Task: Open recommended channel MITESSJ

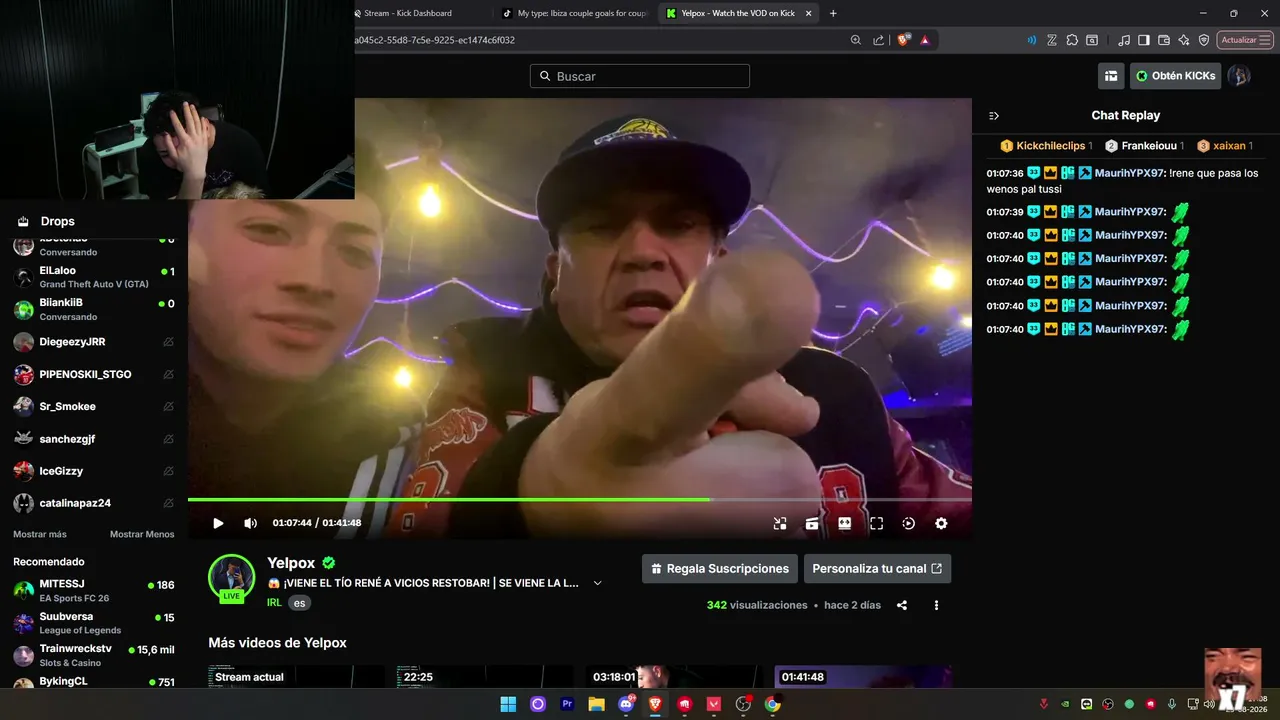Action: [x=94, y=590]
